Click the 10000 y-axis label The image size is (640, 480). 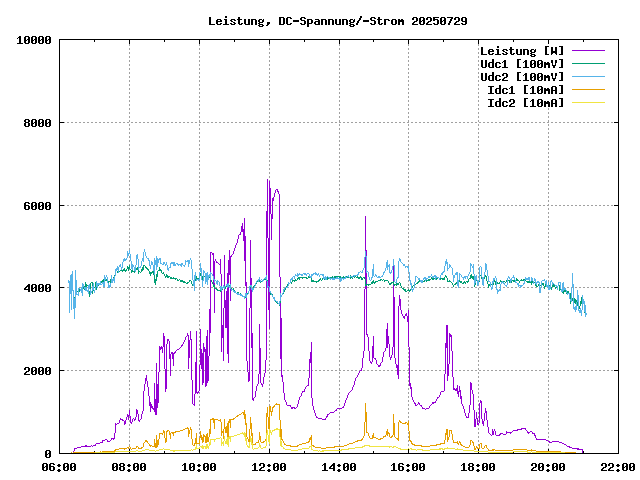tap(34, 40)
